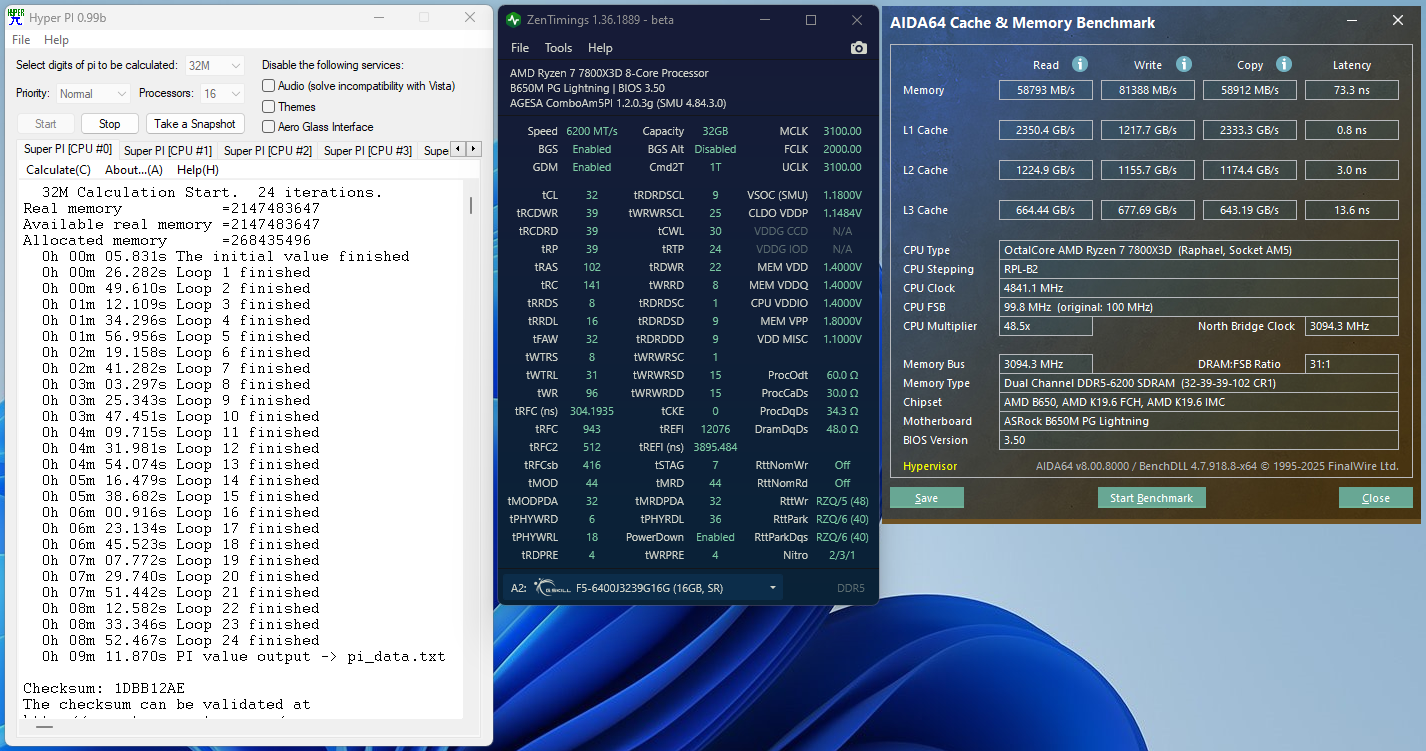Screen dimensions: 1426x751
Task: Check the Themes checkbox
Action: (268, 107)
